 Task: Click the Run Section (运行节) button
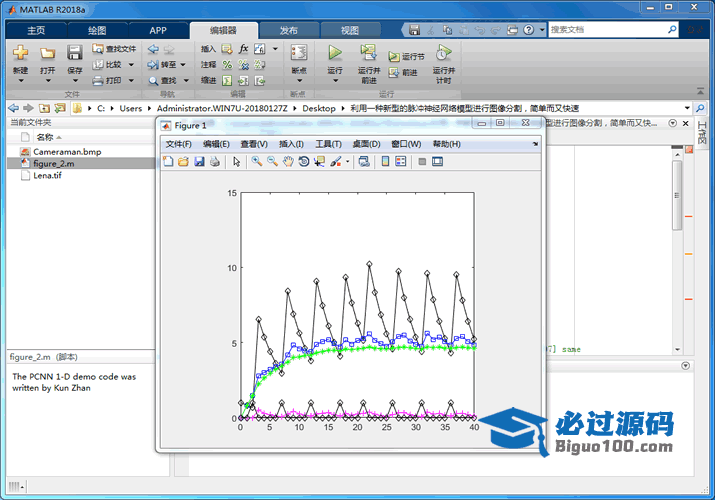(x=407, y=57)
